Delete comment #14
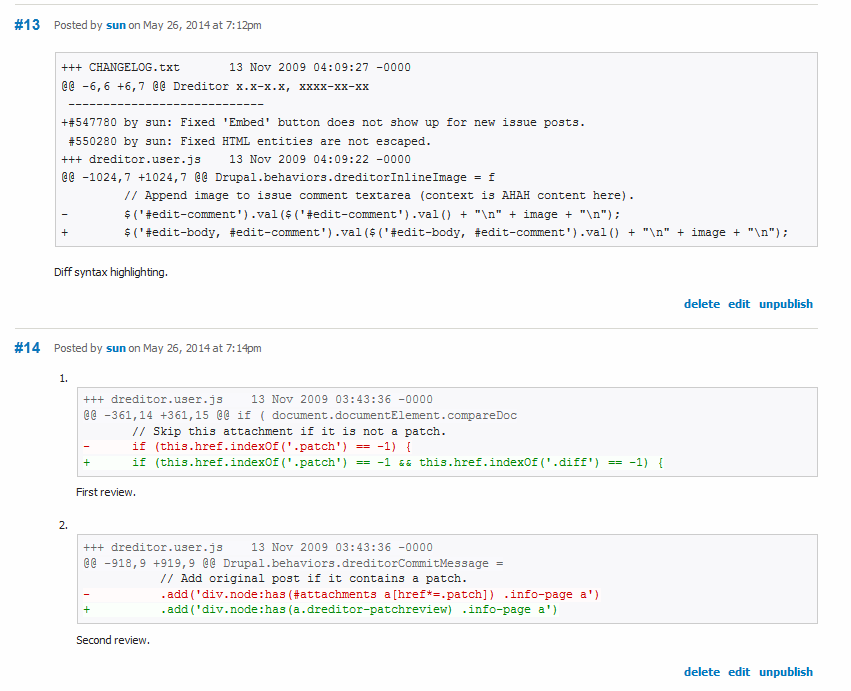 point(702,672)
